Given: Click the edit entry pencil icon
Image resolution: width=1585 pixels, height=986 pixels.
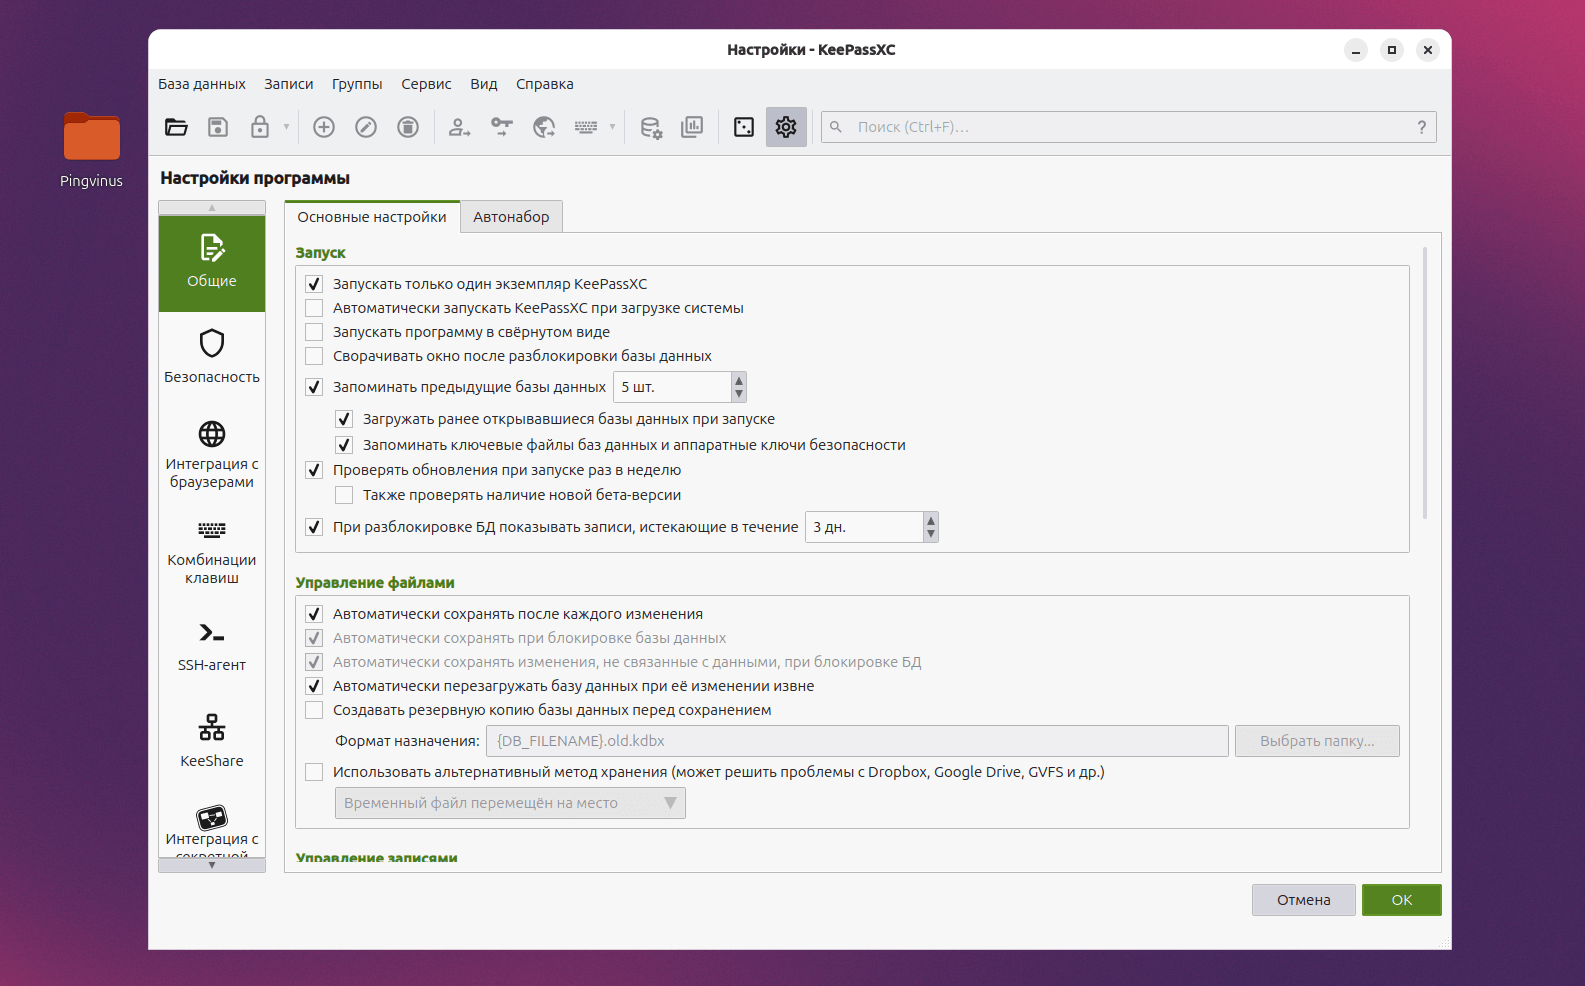Looking at the screenshot, I should [366, 127].
